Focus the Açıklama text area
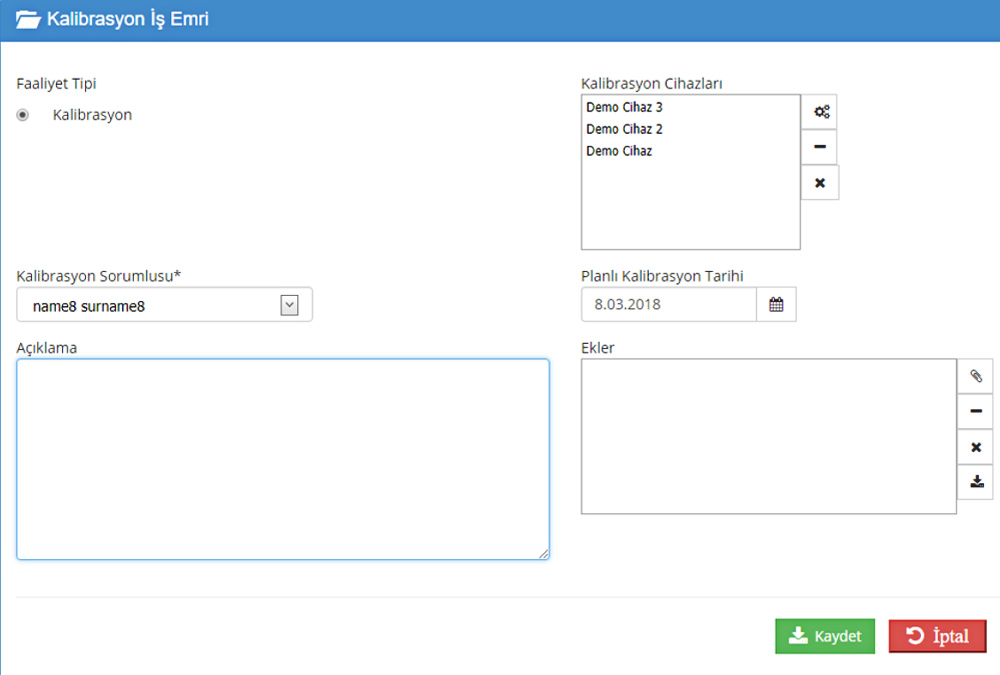Image resolution: width=1000 pixels, height=675 pixels. 282,458
